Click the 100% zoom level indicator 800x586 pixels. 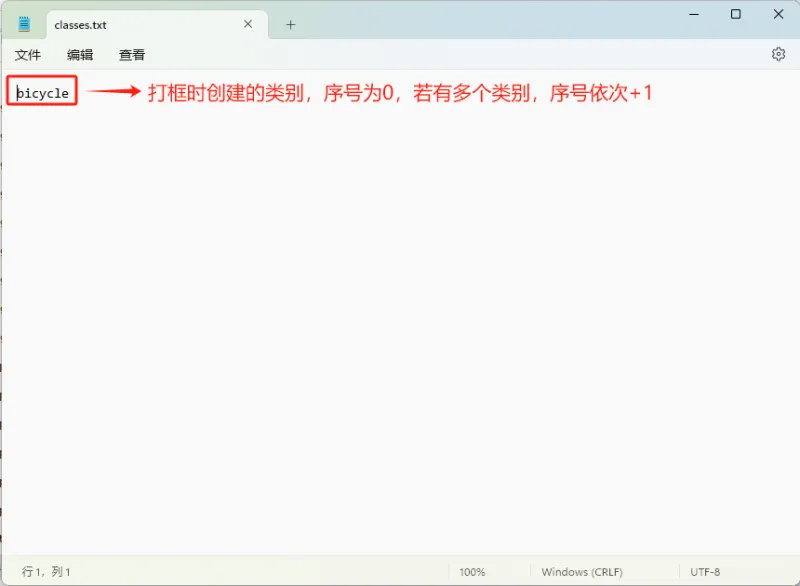(x=471, y=572)
